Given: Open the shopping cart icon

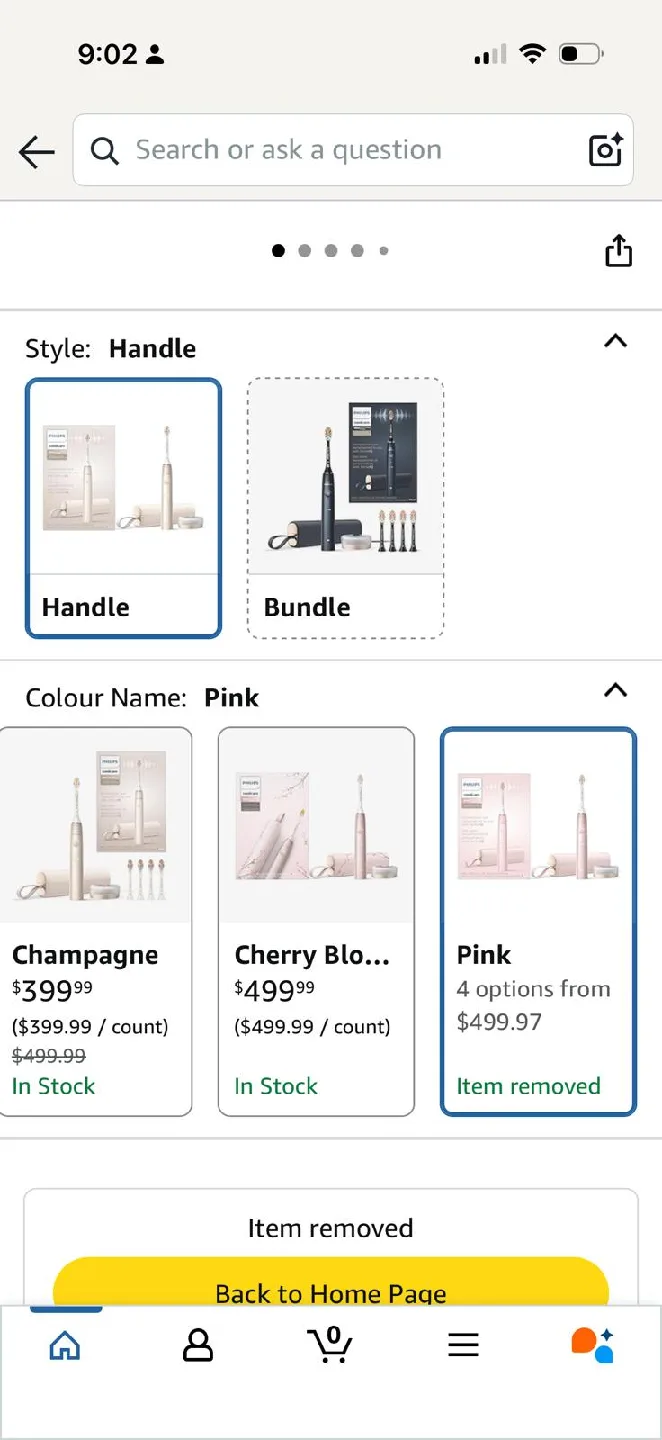Looking at the screenshot, I should coord(330,1345).
